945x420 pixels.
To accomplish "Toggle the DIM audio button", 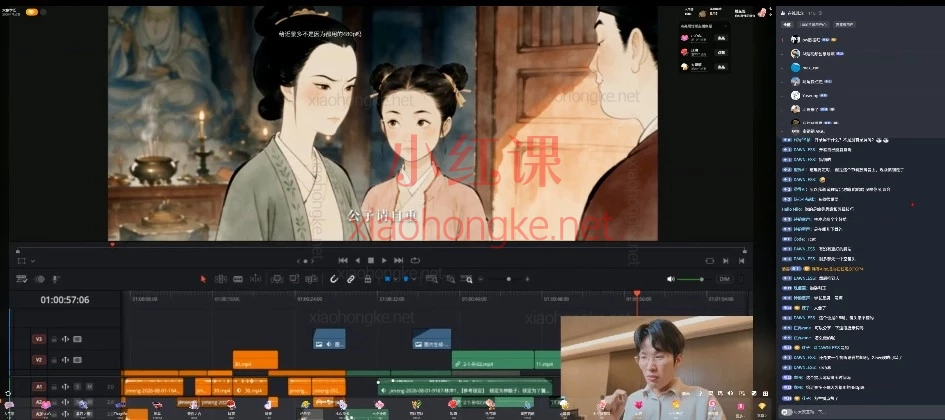I will pos(724,279).
